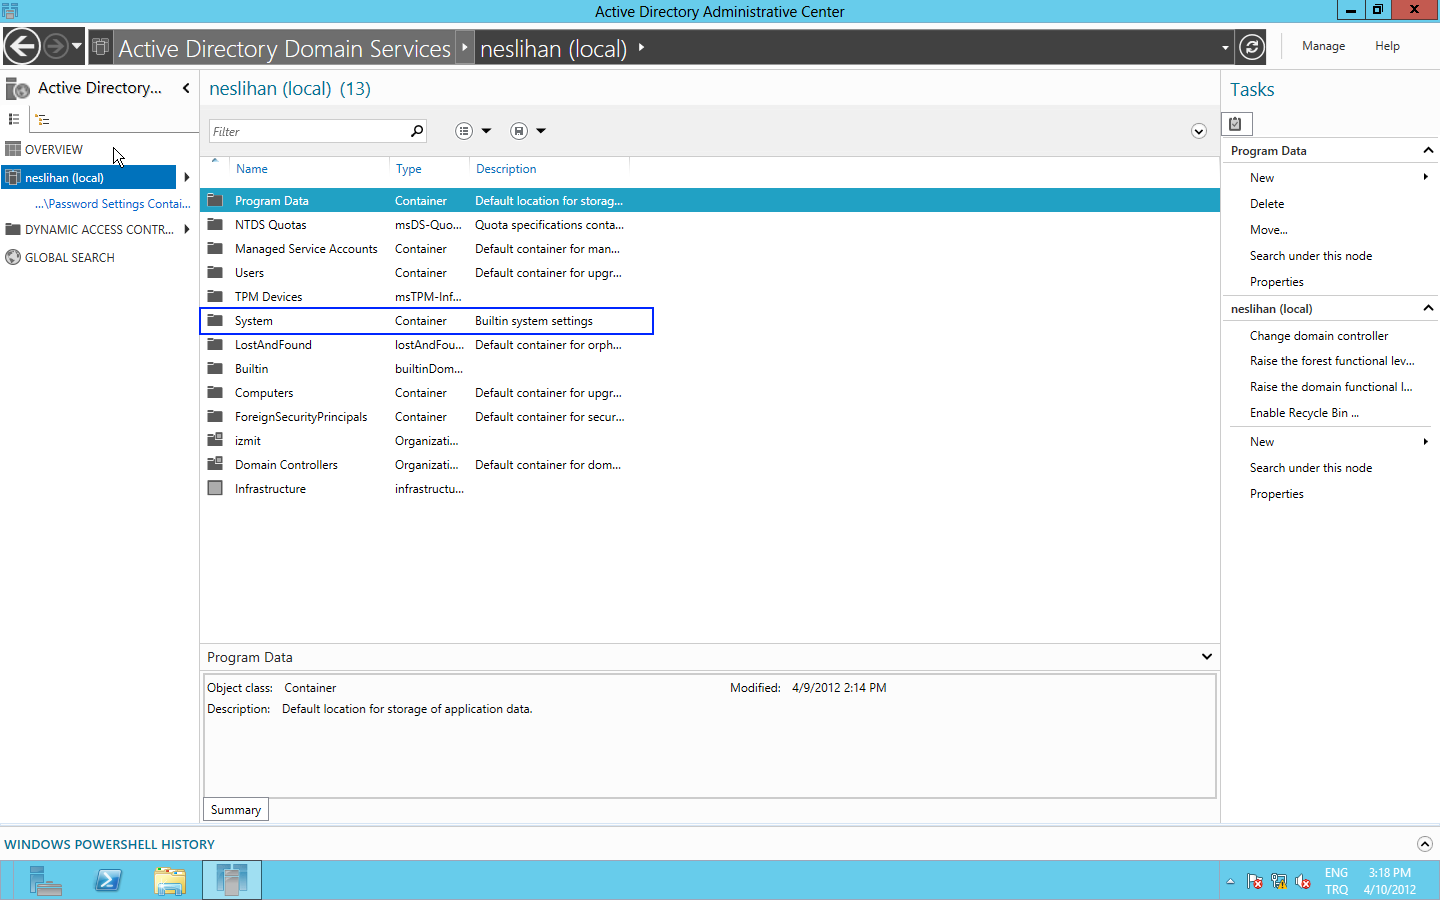Image resolution: width=1440 pixels, height=900 pixels.
Task: Collapse the neslihan (local) tasks section
Action: 1428,308
